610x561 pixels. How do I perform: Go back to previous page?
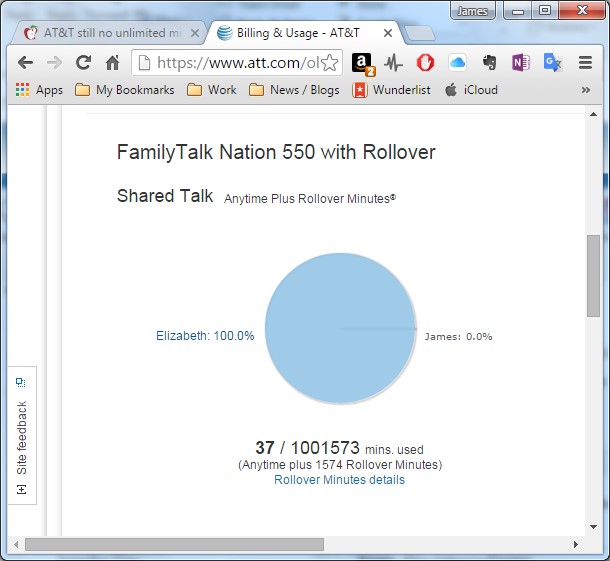coord(25,63)
